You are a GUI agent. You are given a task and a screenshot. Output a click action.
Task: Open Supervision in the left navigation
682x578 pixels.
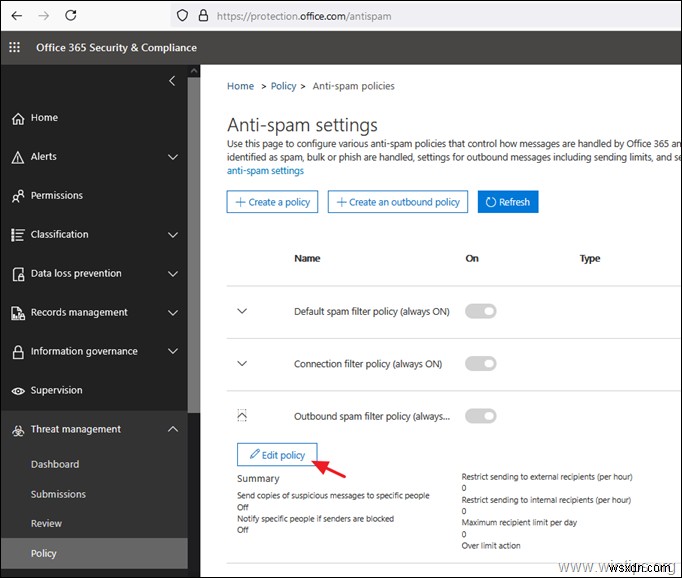pyautogui.click(x=56, y=390)
